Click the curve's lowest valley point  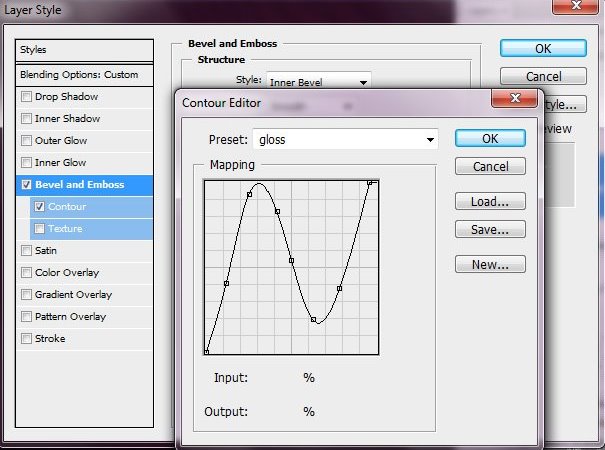[x=314, y=321]
